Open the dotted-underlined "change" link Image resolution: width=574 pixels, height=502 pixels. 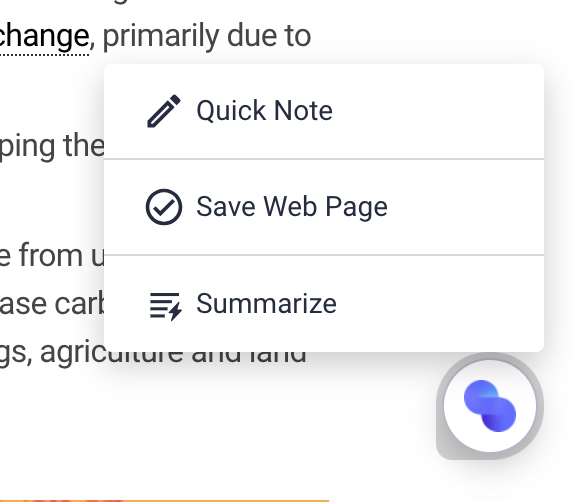44,37
